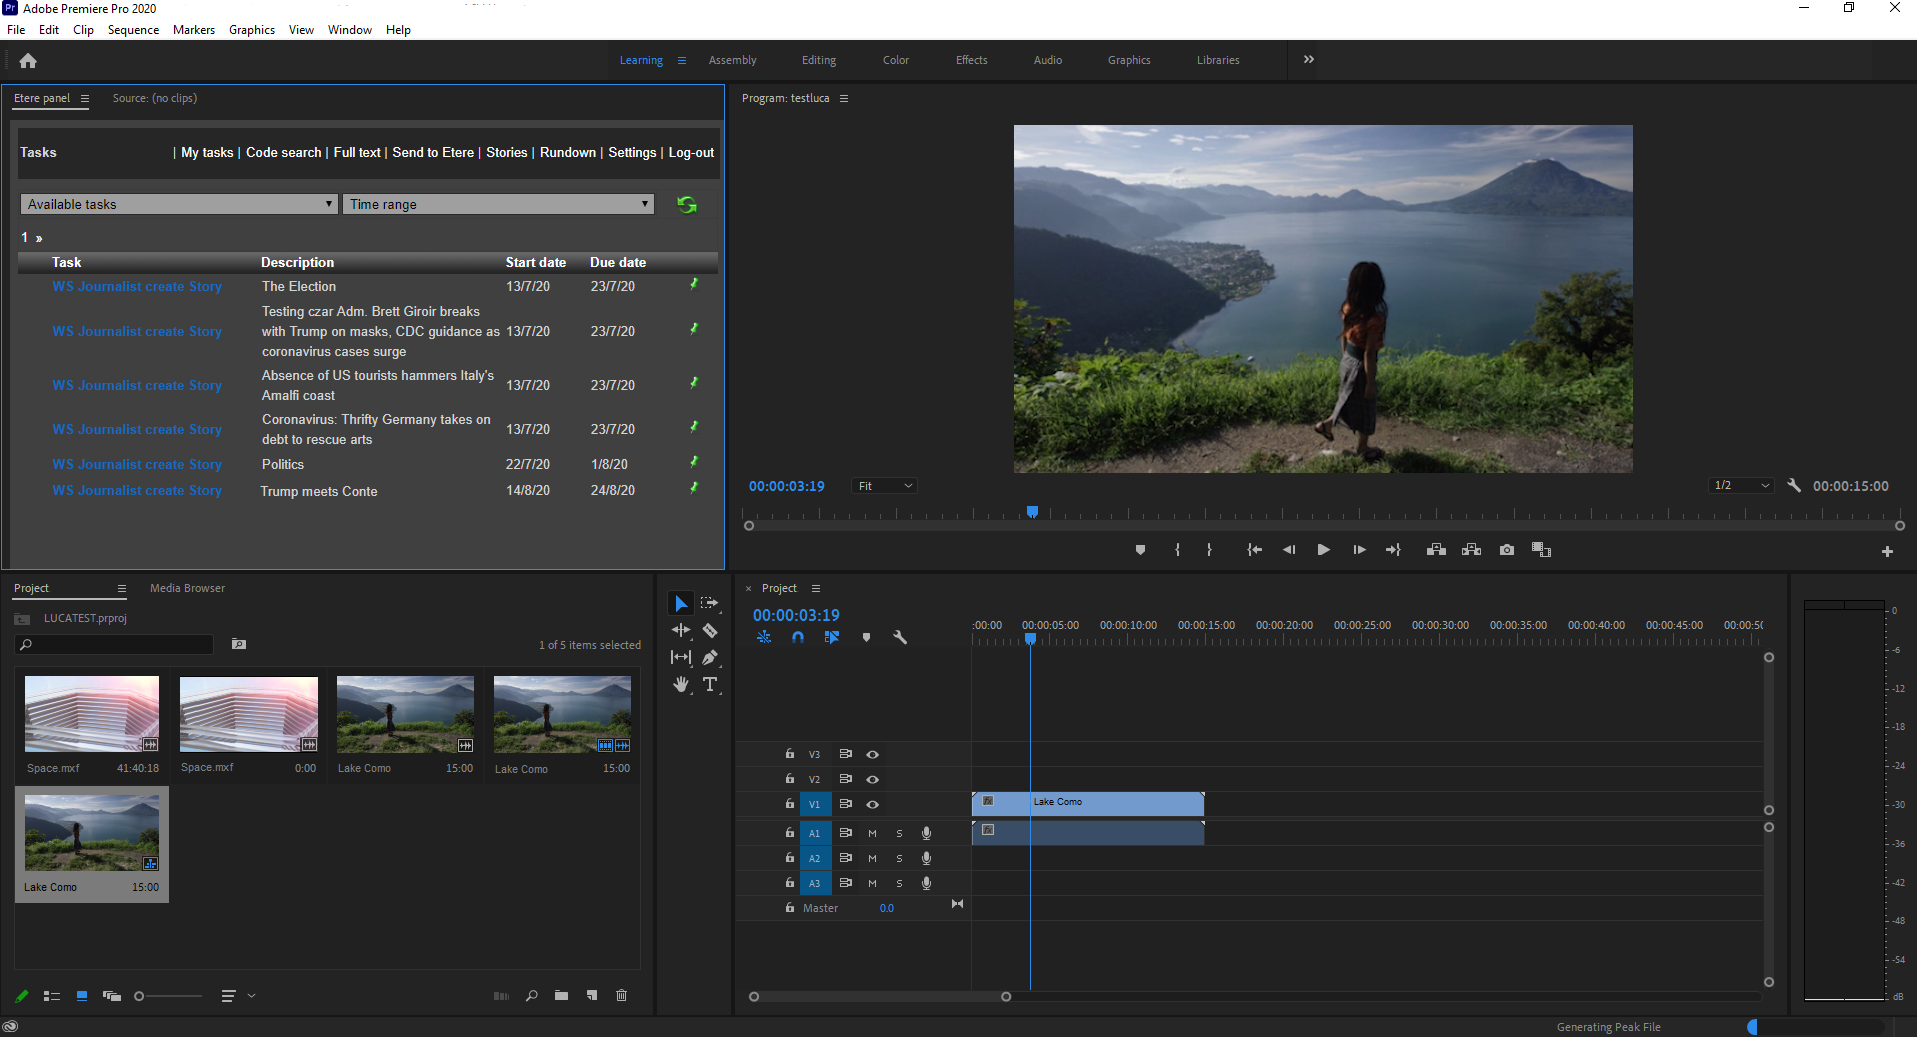Mute audio track A1
Viewport: 1917px width, 1037px height.
(872, 834)
